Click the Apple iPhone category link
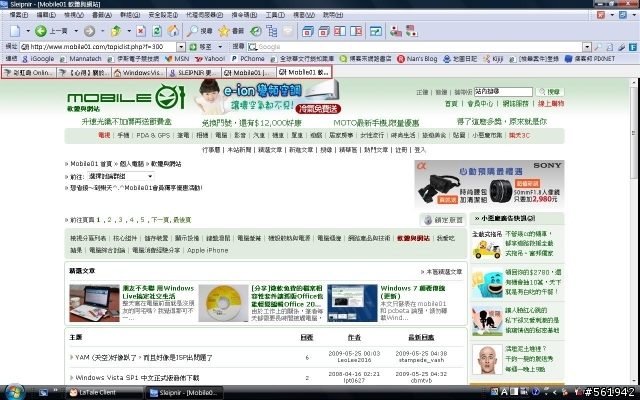Viewport: 640px width, 400px height. [x=207, y=250]
